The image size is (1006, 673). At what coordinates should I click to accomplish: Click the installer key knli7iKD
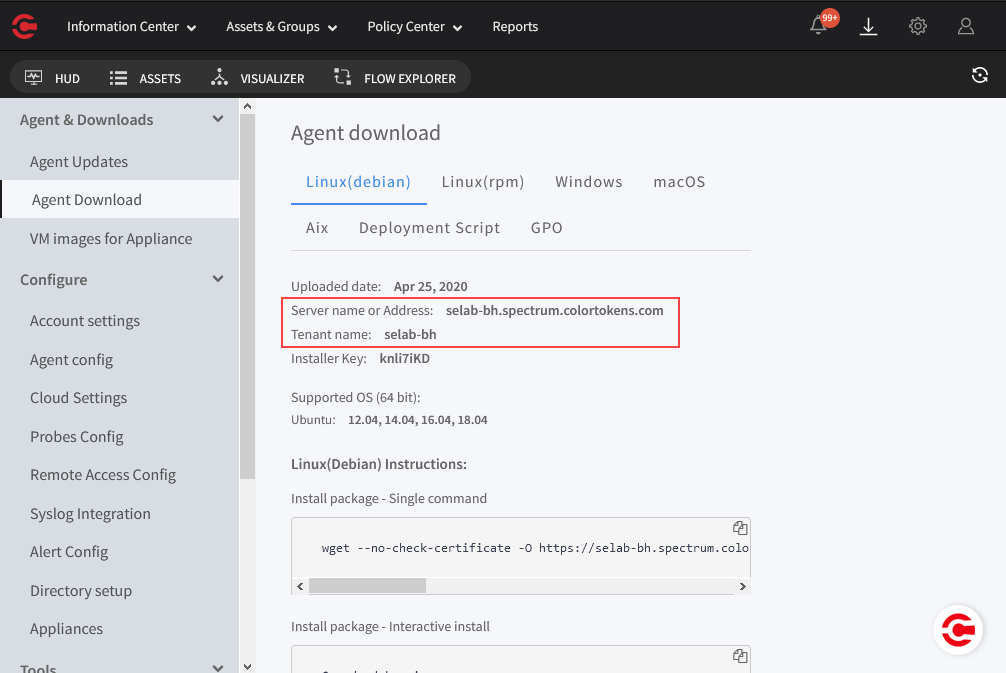click(x=405, y=359)
